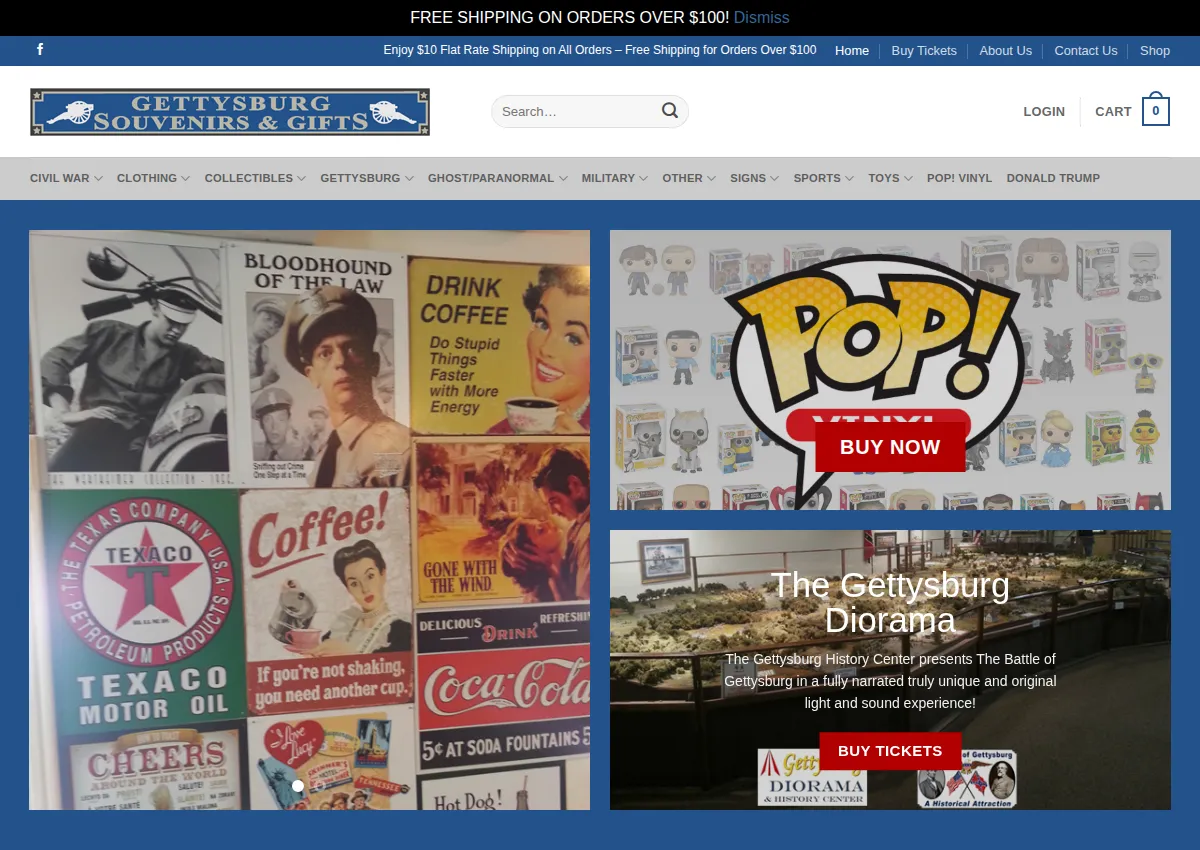
Task: Expand the Collectibles menu
Action: (255, 178)
